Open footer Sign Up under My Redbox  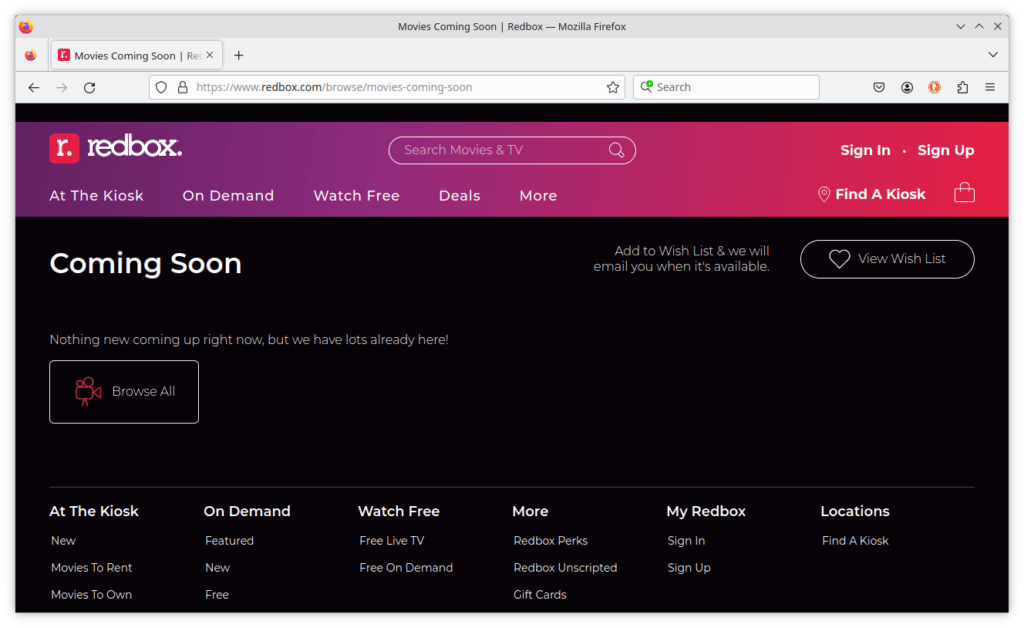pyautogui.click(x=689, y=568)
